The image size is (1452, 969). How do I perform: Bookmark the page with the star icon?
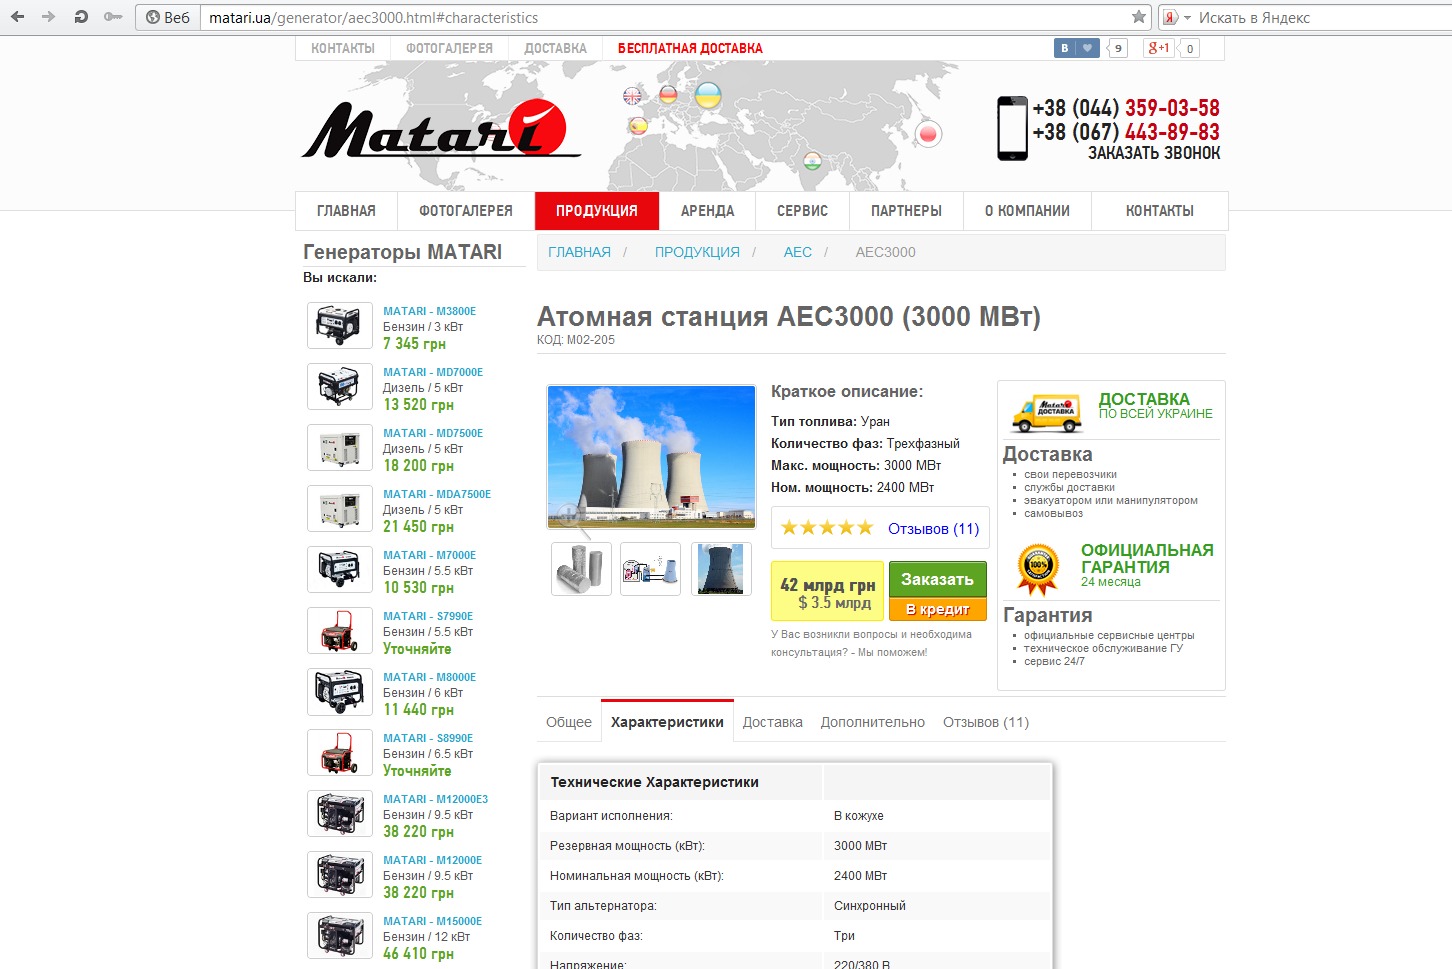pos(1138,17)
